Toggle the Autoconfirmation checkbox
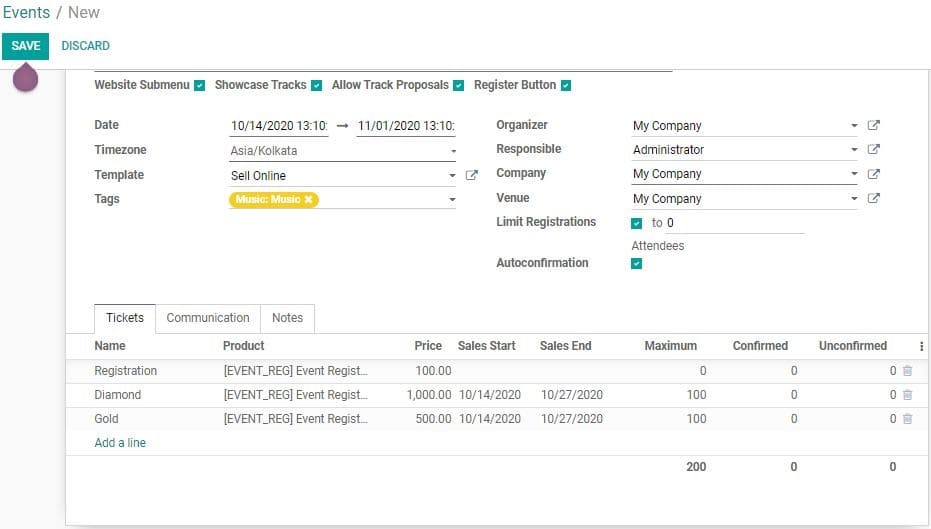The height and width of the screenshot is (529, 931). [637, 264]
